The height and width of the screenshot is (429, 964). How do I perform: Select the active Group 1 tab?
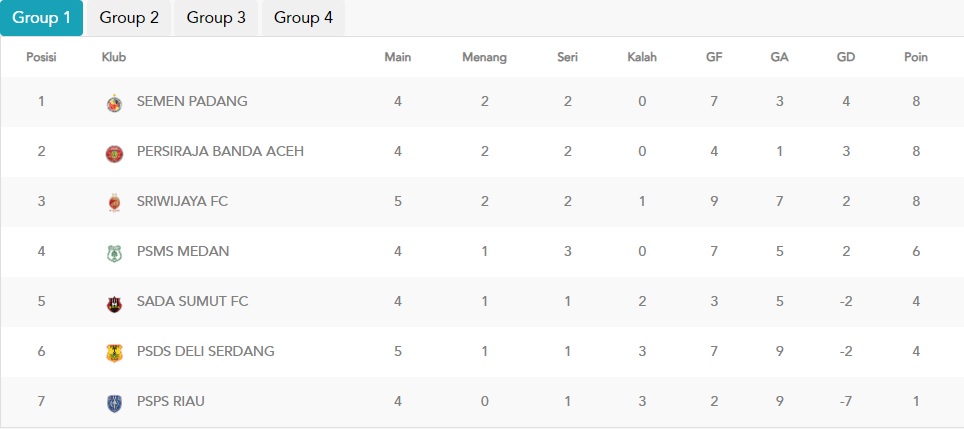coord(42,18)
